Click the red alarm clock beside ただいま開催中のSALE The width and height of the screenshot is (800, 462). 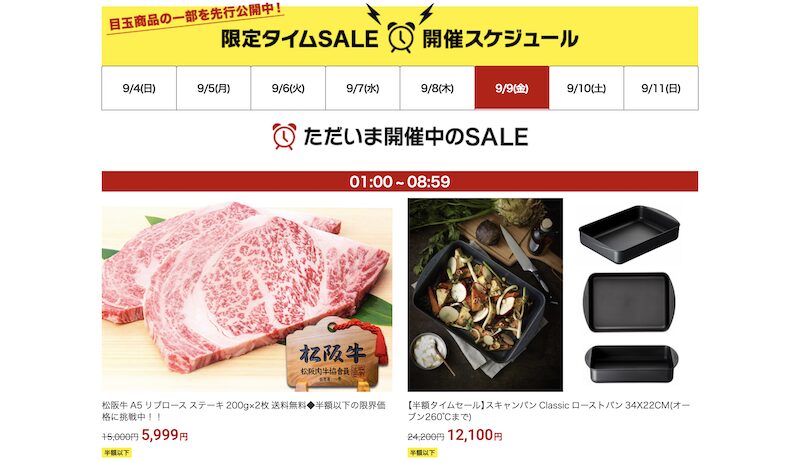point(284,137)
